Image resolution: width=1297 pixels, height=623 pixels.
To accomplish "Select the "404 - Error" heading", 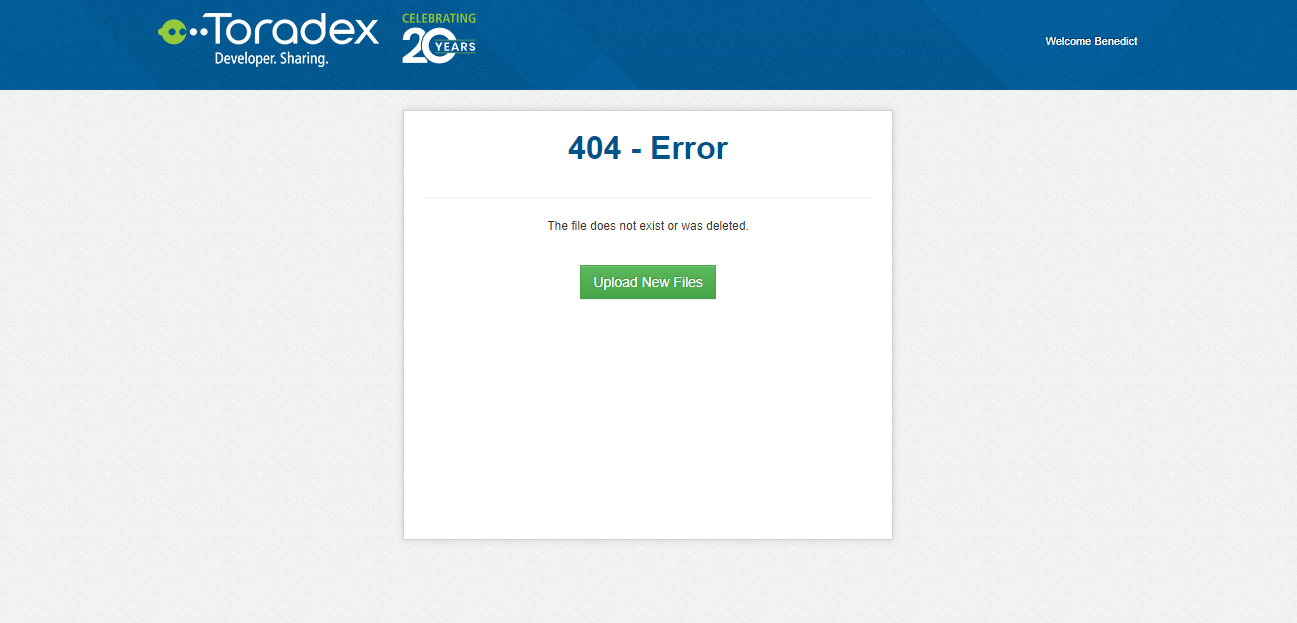I will coord(648,148).
